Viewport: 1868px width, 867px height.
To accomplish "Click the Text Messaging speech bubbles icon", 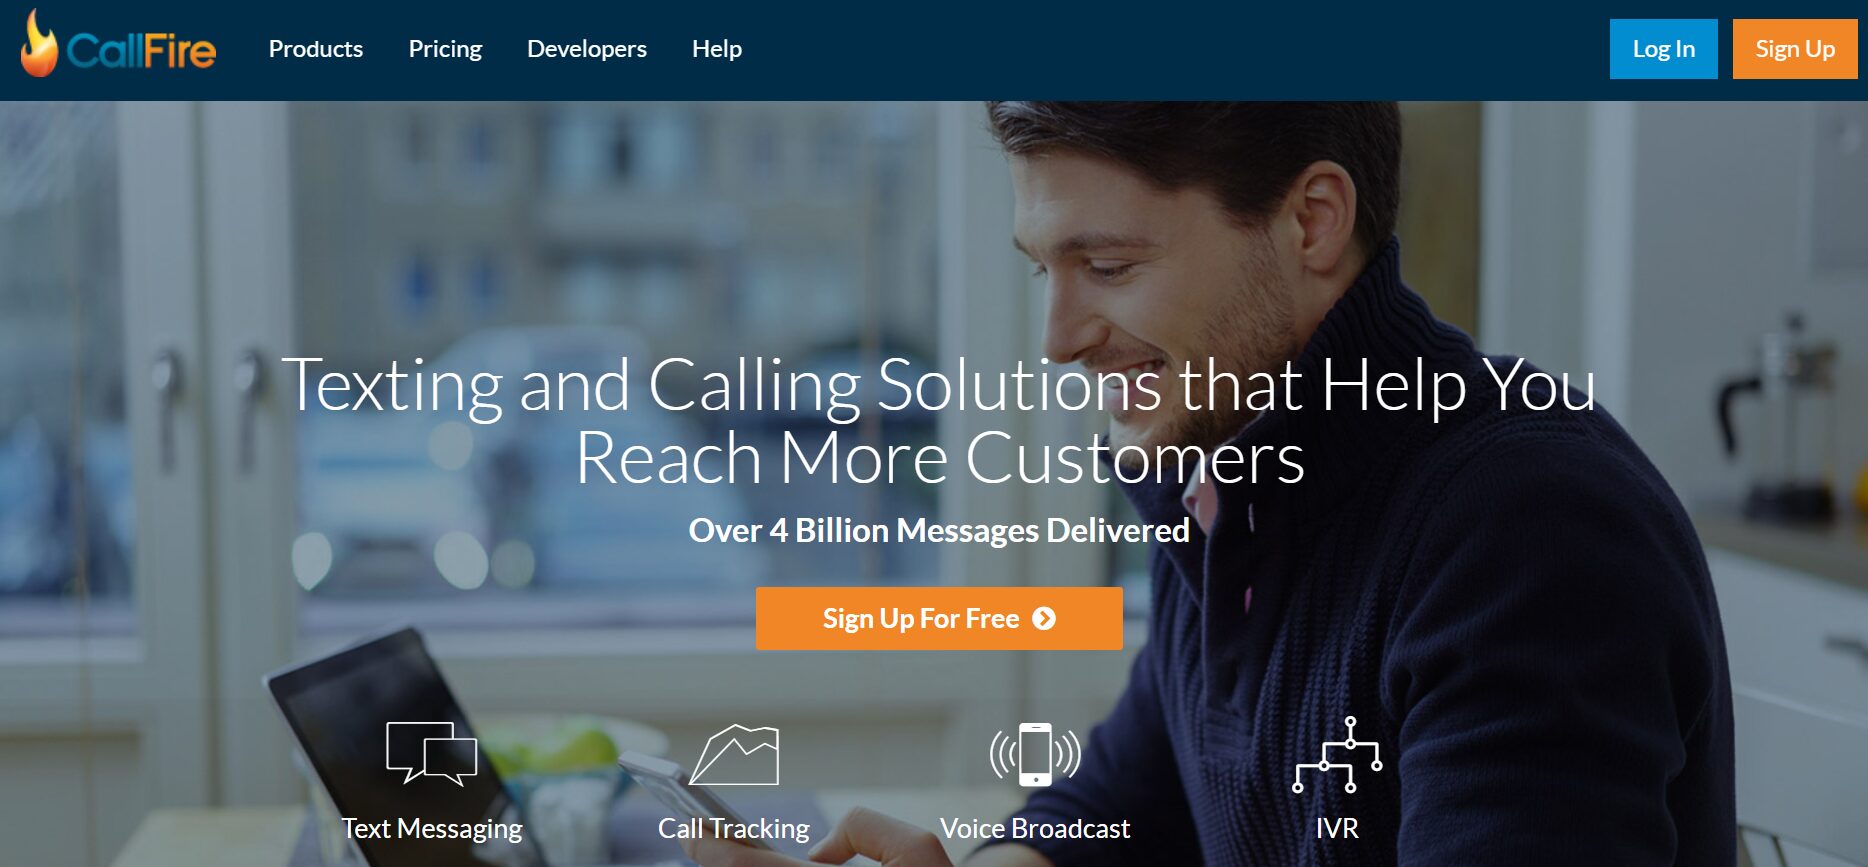I will [432, 753].
